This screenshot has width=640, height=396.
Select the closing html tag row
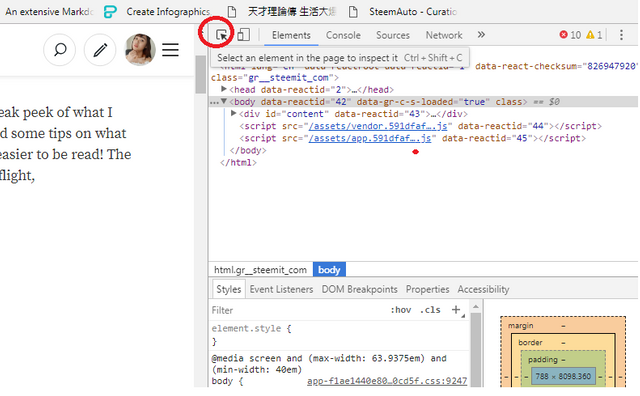click(x=238, y=162)
